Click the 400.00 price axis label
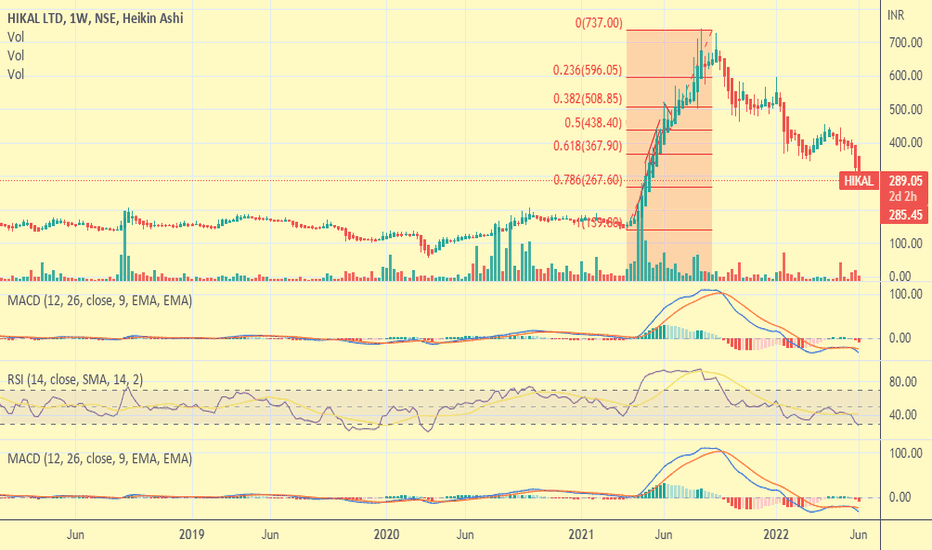The width and height of the screenshot is (932, 550). point(905,143)
